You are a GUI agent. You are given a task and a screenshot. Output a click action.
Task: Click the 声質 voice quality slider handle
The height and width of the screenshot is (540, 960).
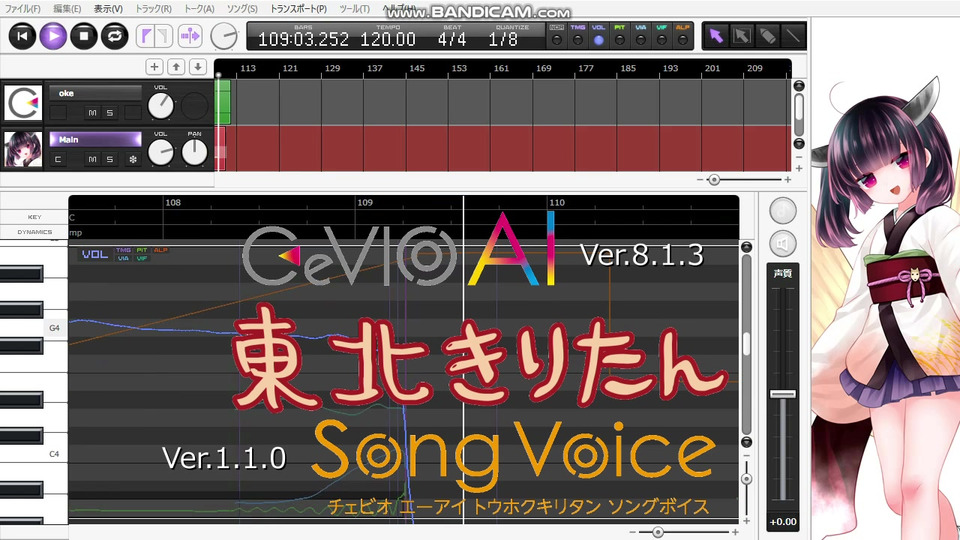[782, 394]
